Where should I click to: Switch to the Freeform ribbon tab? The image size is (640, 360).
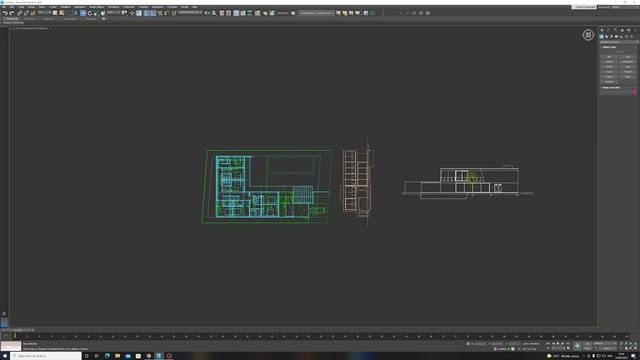[29, 18]
